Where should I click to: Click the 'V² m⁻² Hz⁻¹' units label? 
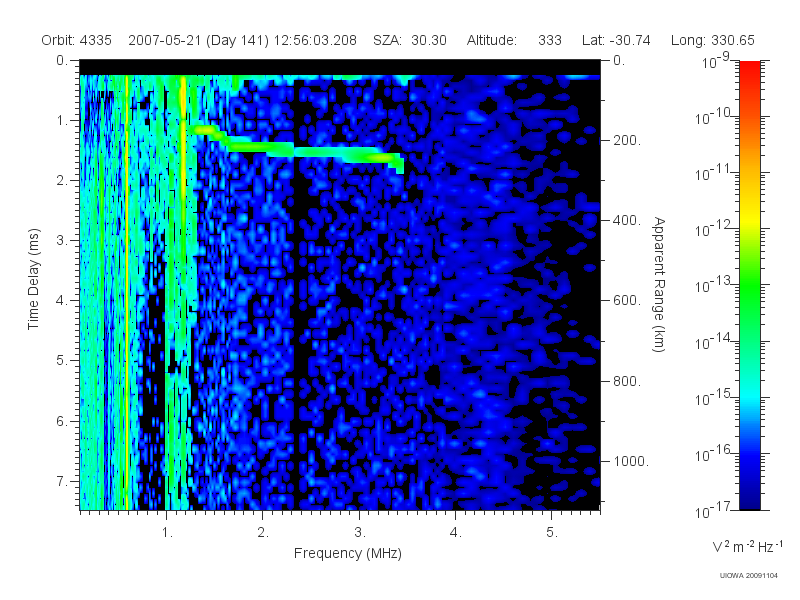(x=747, y=546)
